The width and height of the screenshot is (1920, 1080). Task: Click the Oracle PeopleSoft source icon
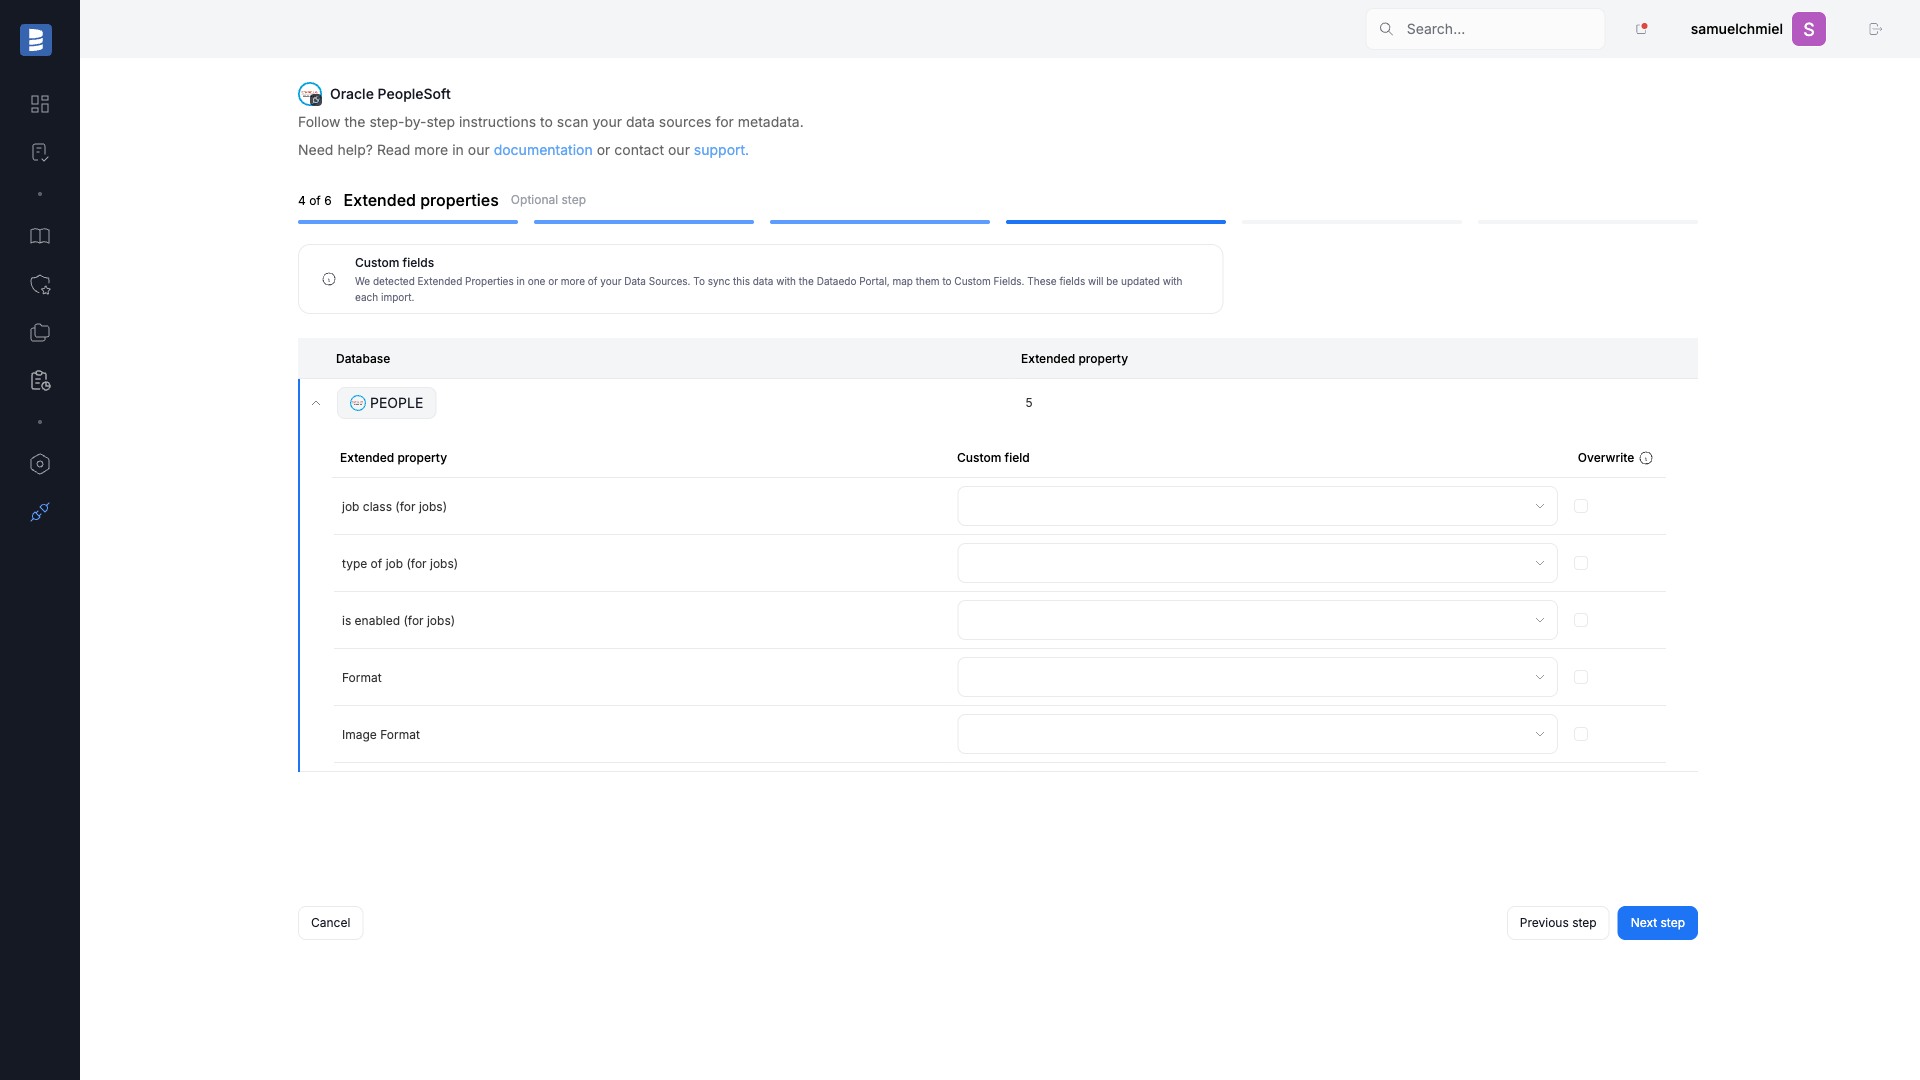310,94
